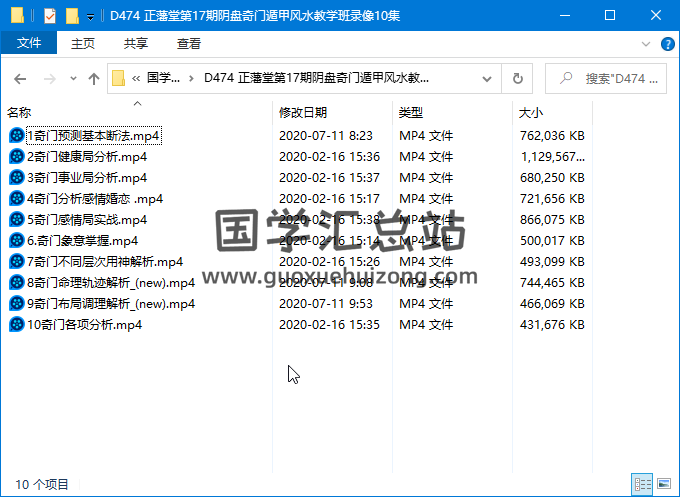Open the Quick Access Toolbar customize dropdown
This screenshot has height=497, width=680.
(90, 17)
